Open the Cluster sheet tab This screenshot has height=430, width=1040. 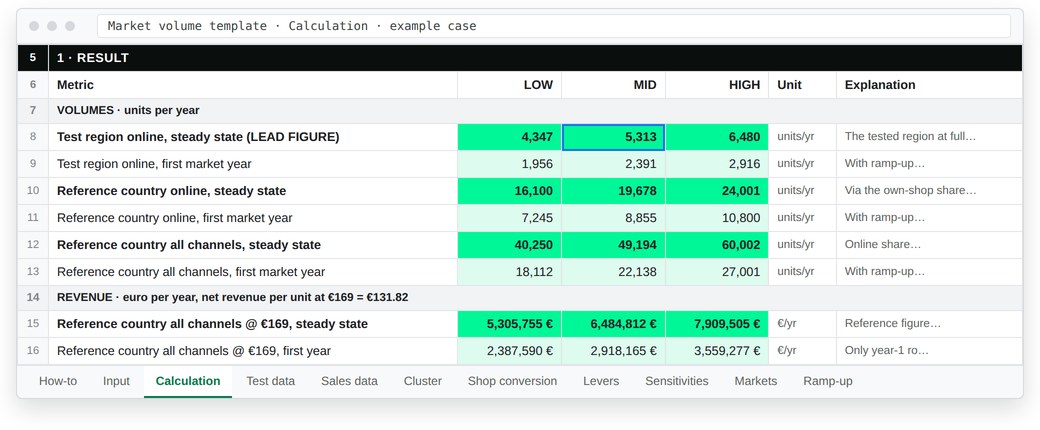422,381
